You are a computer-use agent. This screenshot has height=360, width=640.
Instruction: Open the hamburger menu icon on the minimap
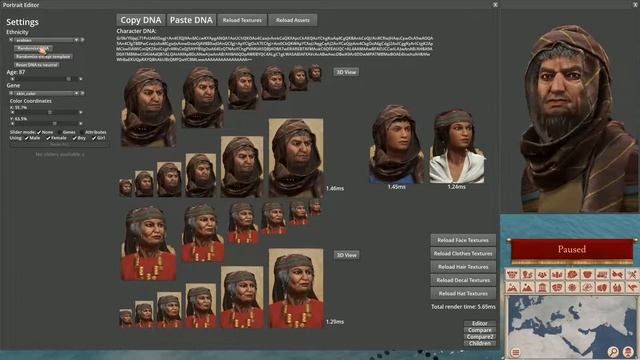[516, 352]
